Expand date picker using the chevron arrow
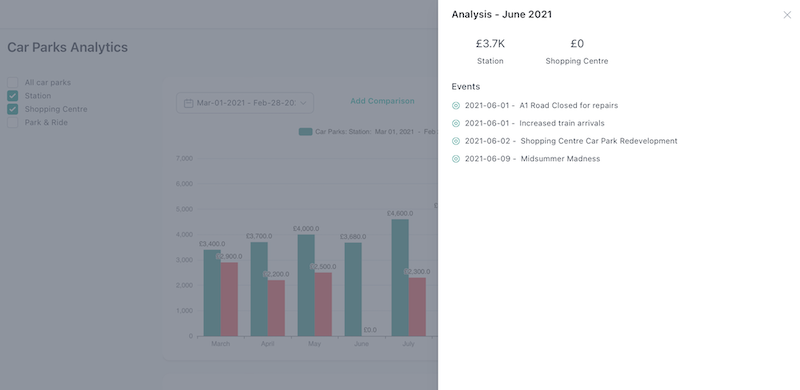The width and height of the screenshot is (800, 390). (303, 103)
